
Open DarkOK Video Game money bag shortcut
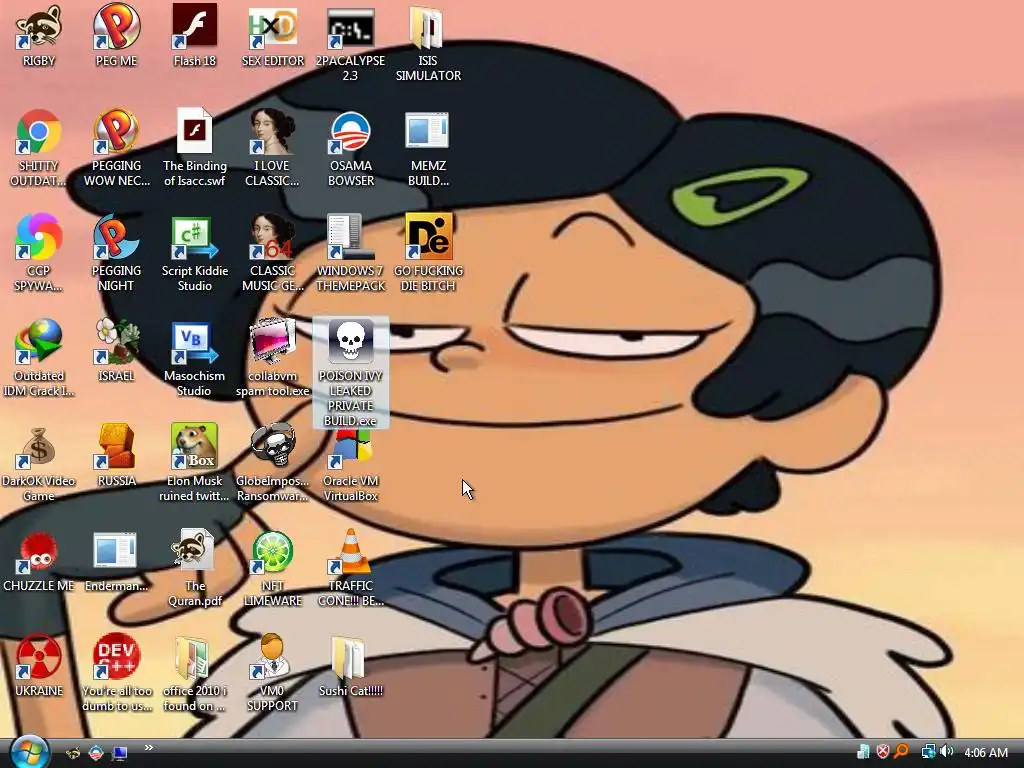(x=39, y=447)
